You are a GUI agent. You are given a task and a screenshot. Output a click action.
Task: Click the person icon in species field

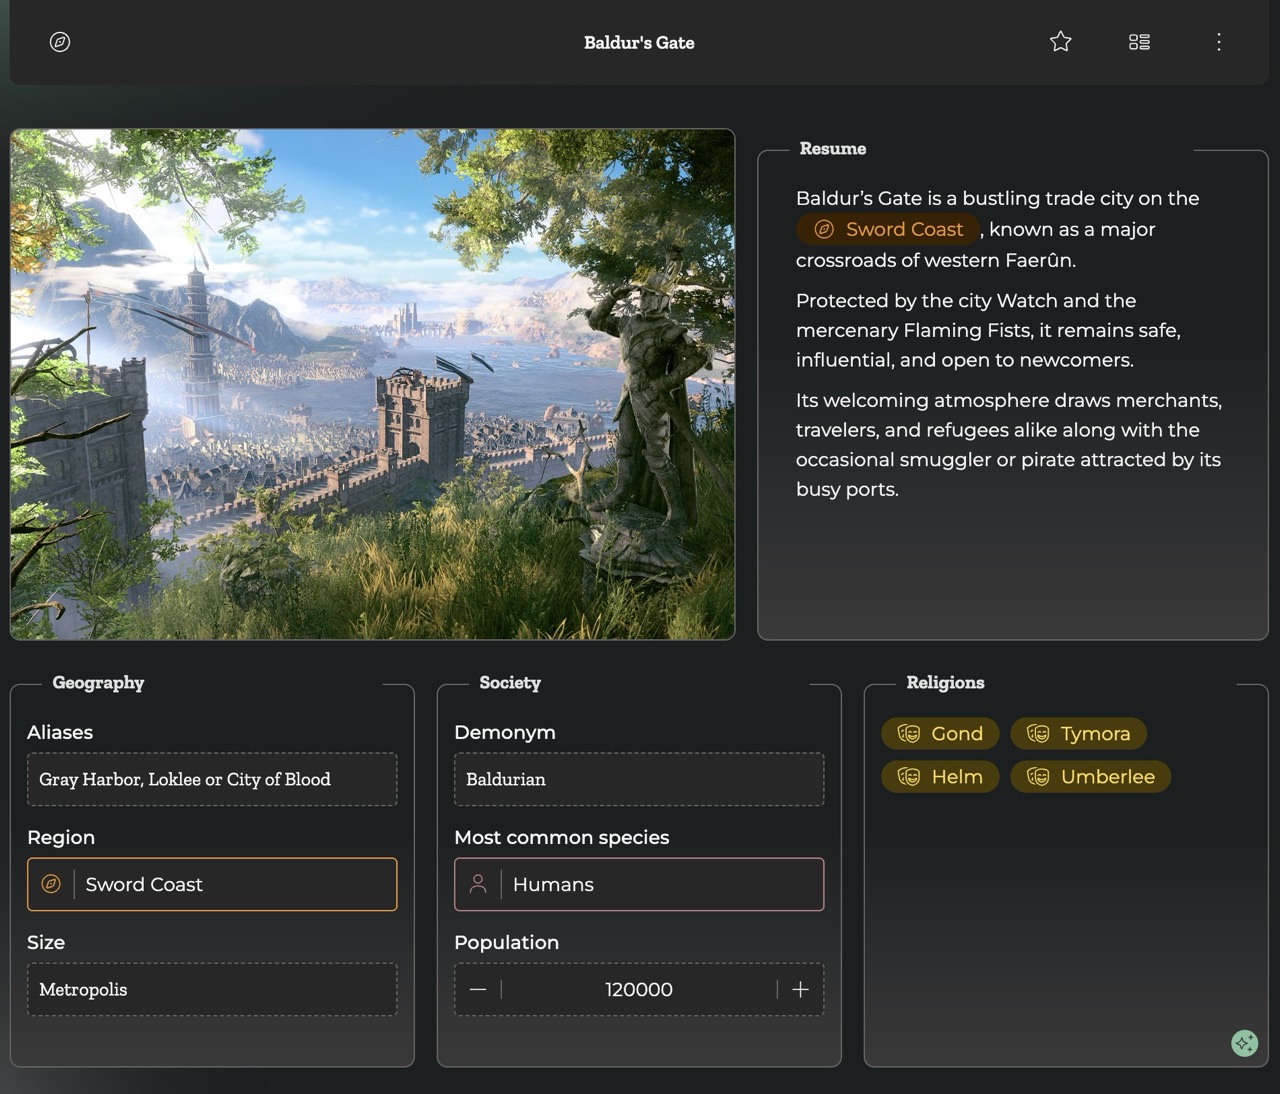coord(478,884)
